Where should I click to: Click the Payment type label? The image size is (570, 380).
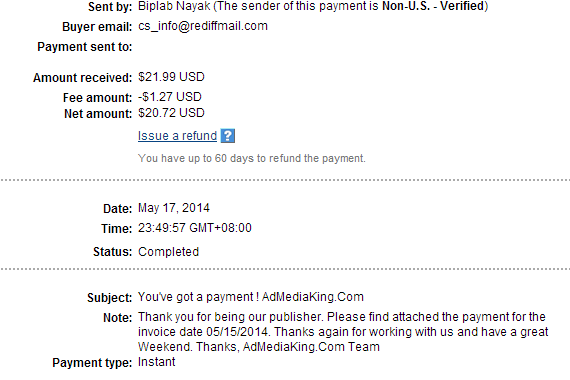(x=92, y=363)
